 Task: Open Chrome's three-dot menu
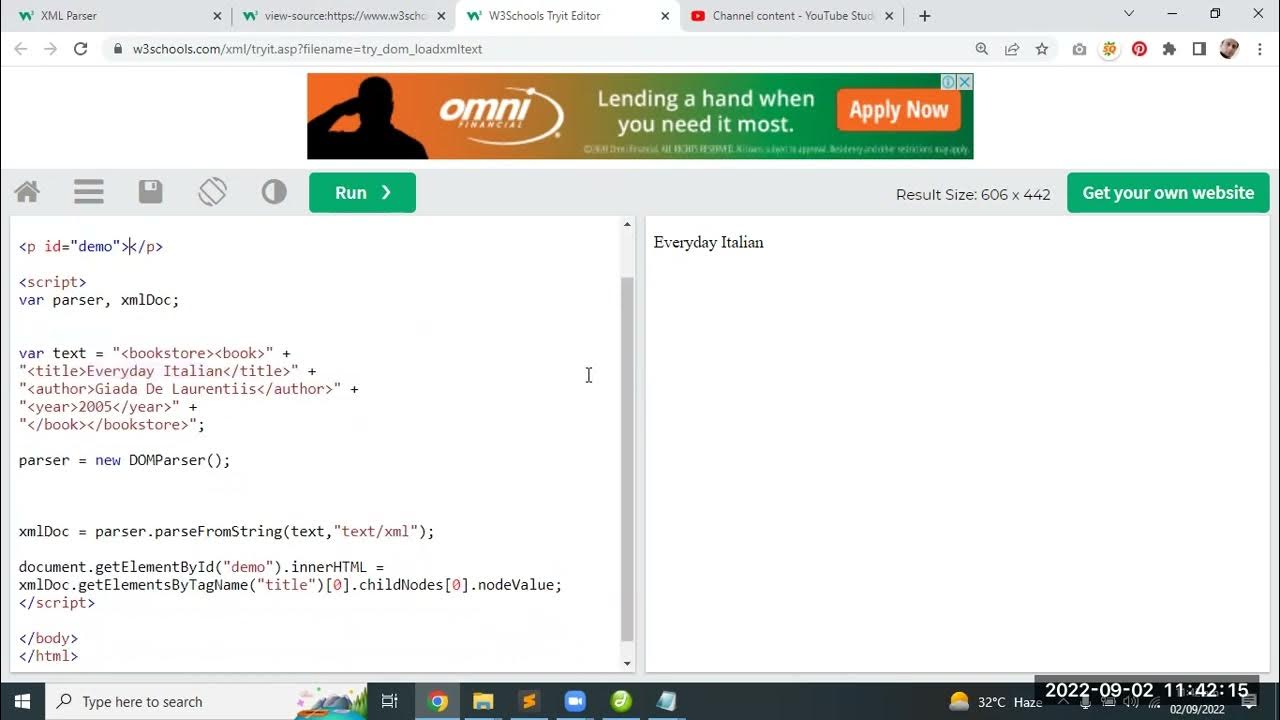[x=1259, y=49]
